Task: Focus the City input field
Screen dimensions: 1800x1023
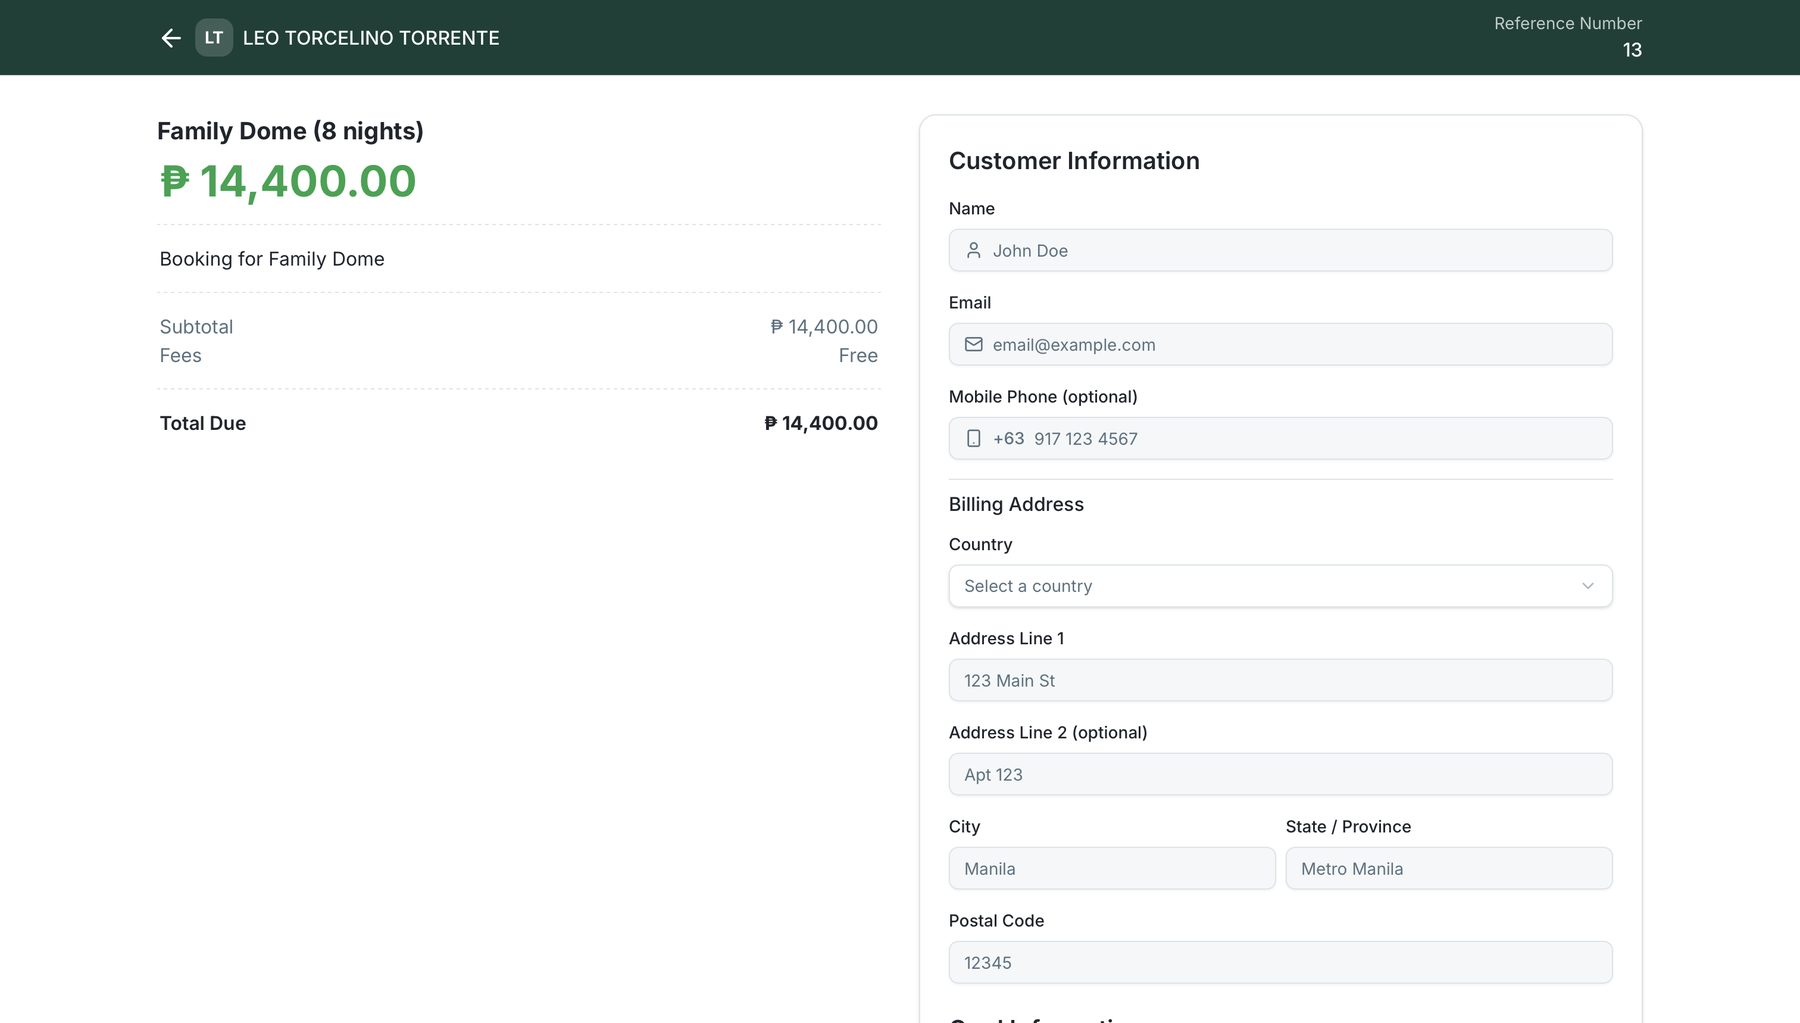Action: point(1112,869)
